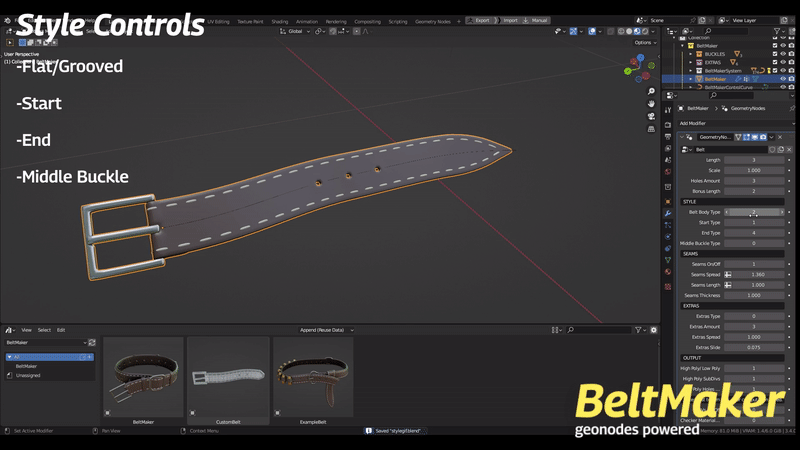Screen dimensions: 800x450
Task: Toggle the camera view gizmo
Action: coord(651,116)
